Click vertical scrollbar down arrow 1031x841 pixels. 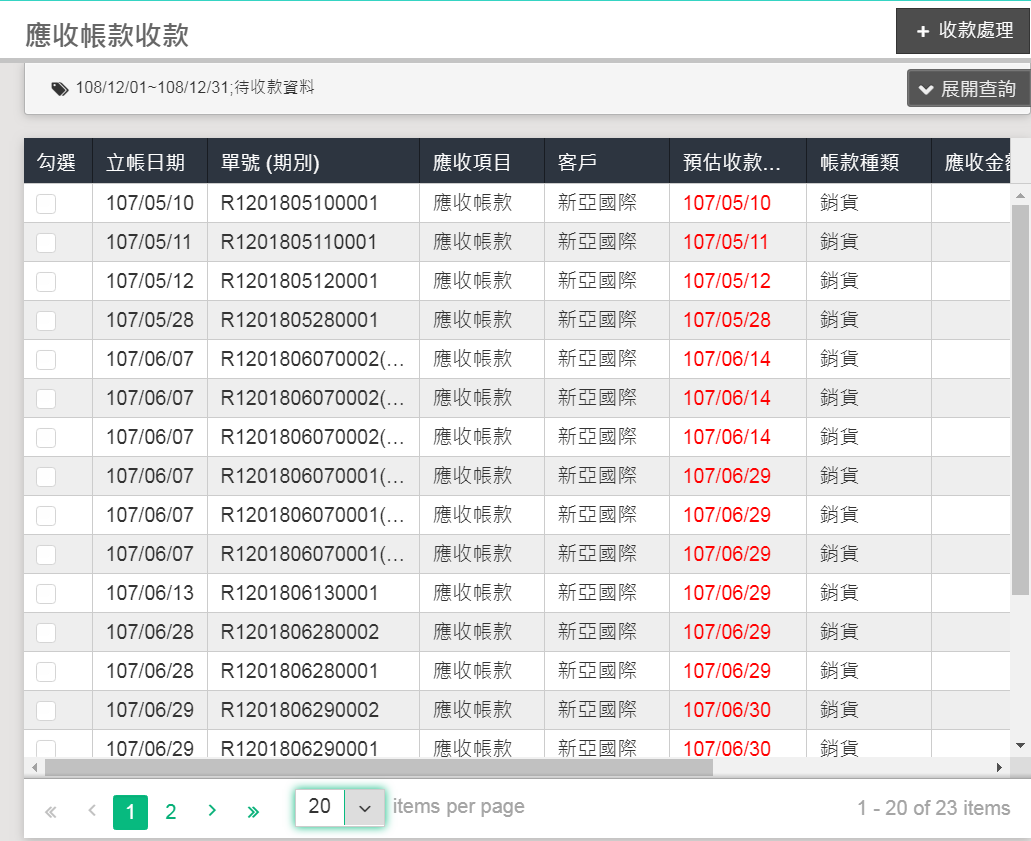(1020, 745)
